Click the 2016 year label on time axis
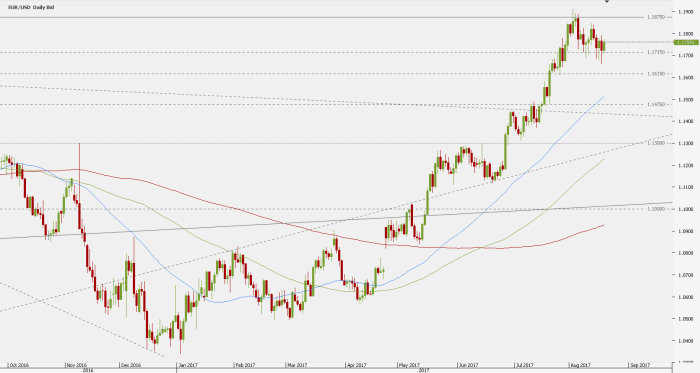The height and width of the screenshot is (373, 700). pos(88,370)
